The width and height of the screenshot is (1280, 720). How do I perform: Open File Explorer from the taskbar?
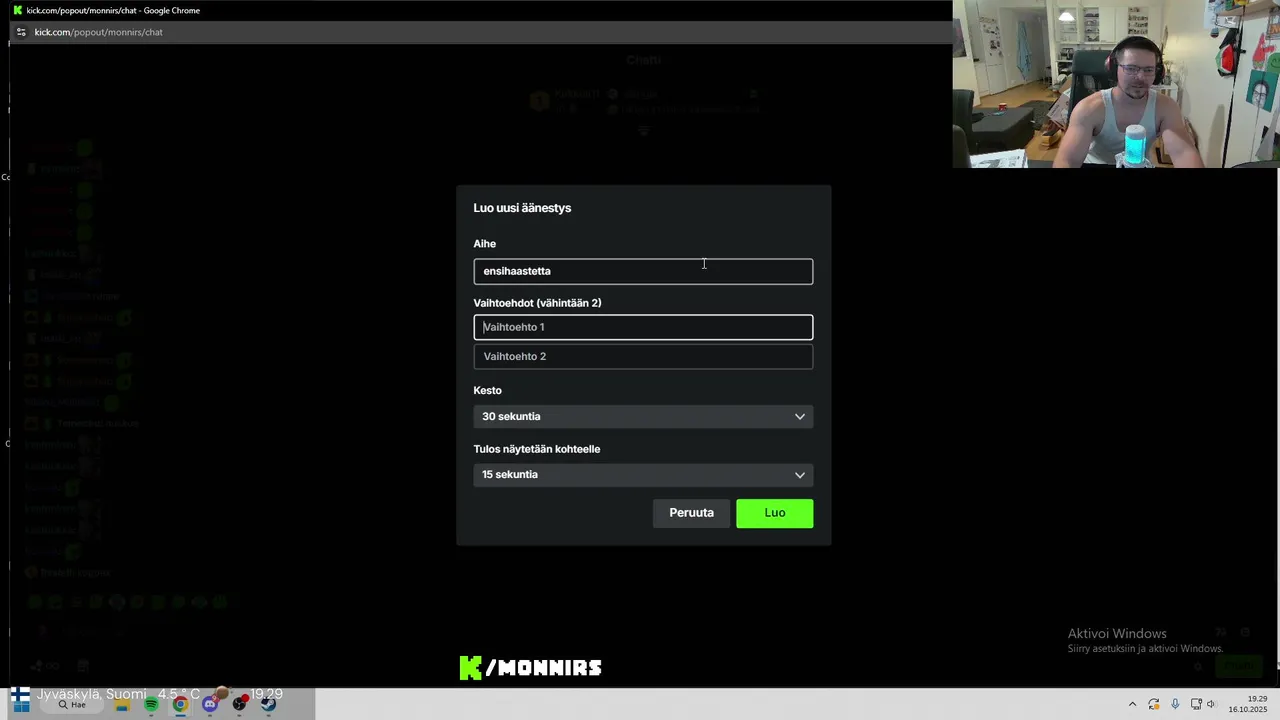pyautogui.click(x=122, y=704)
